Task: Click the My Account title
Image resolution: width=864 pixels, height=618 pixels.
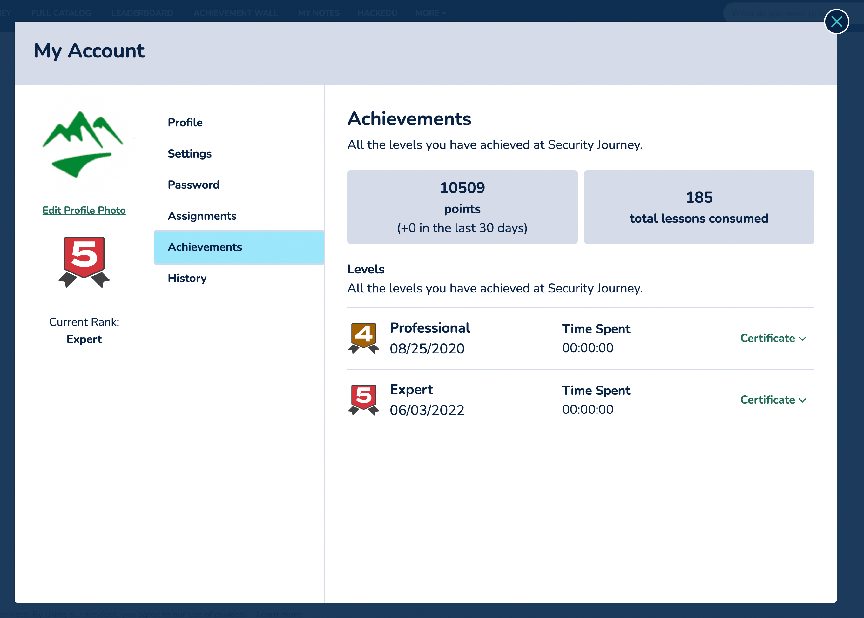Action: coord(89,51)
